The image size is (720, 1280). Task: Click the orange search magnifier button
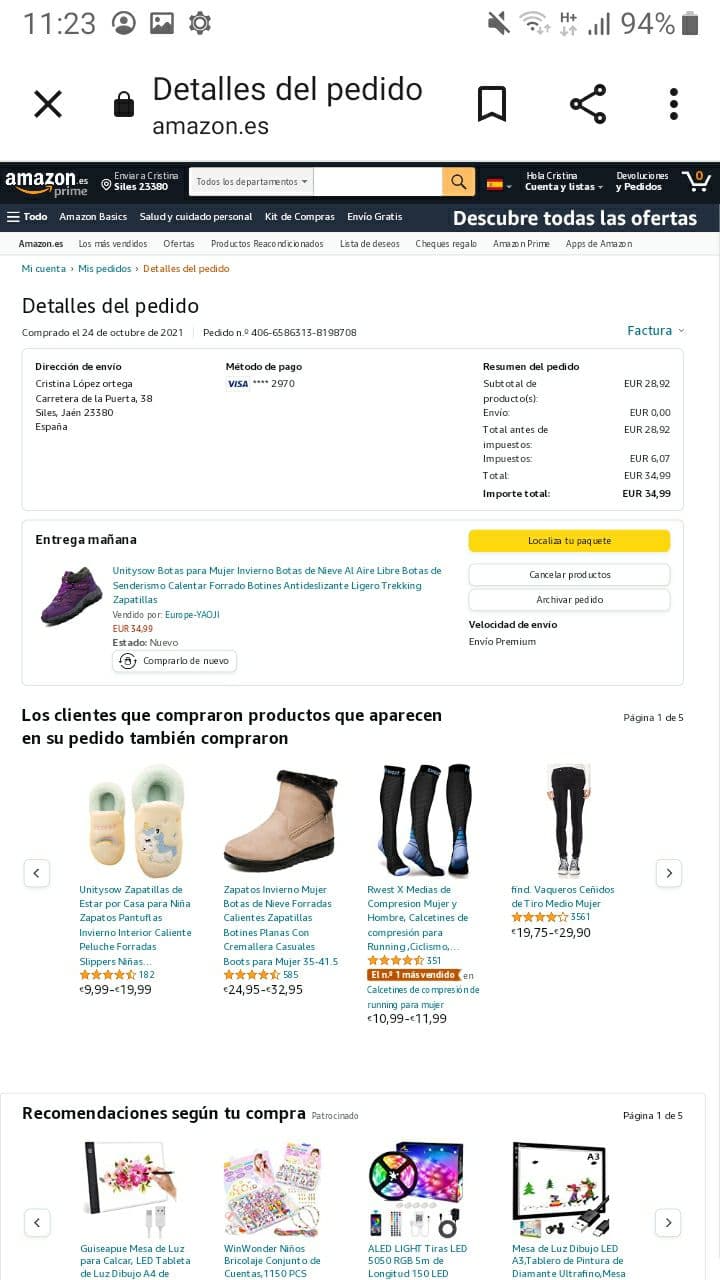(x=458, y=182)
